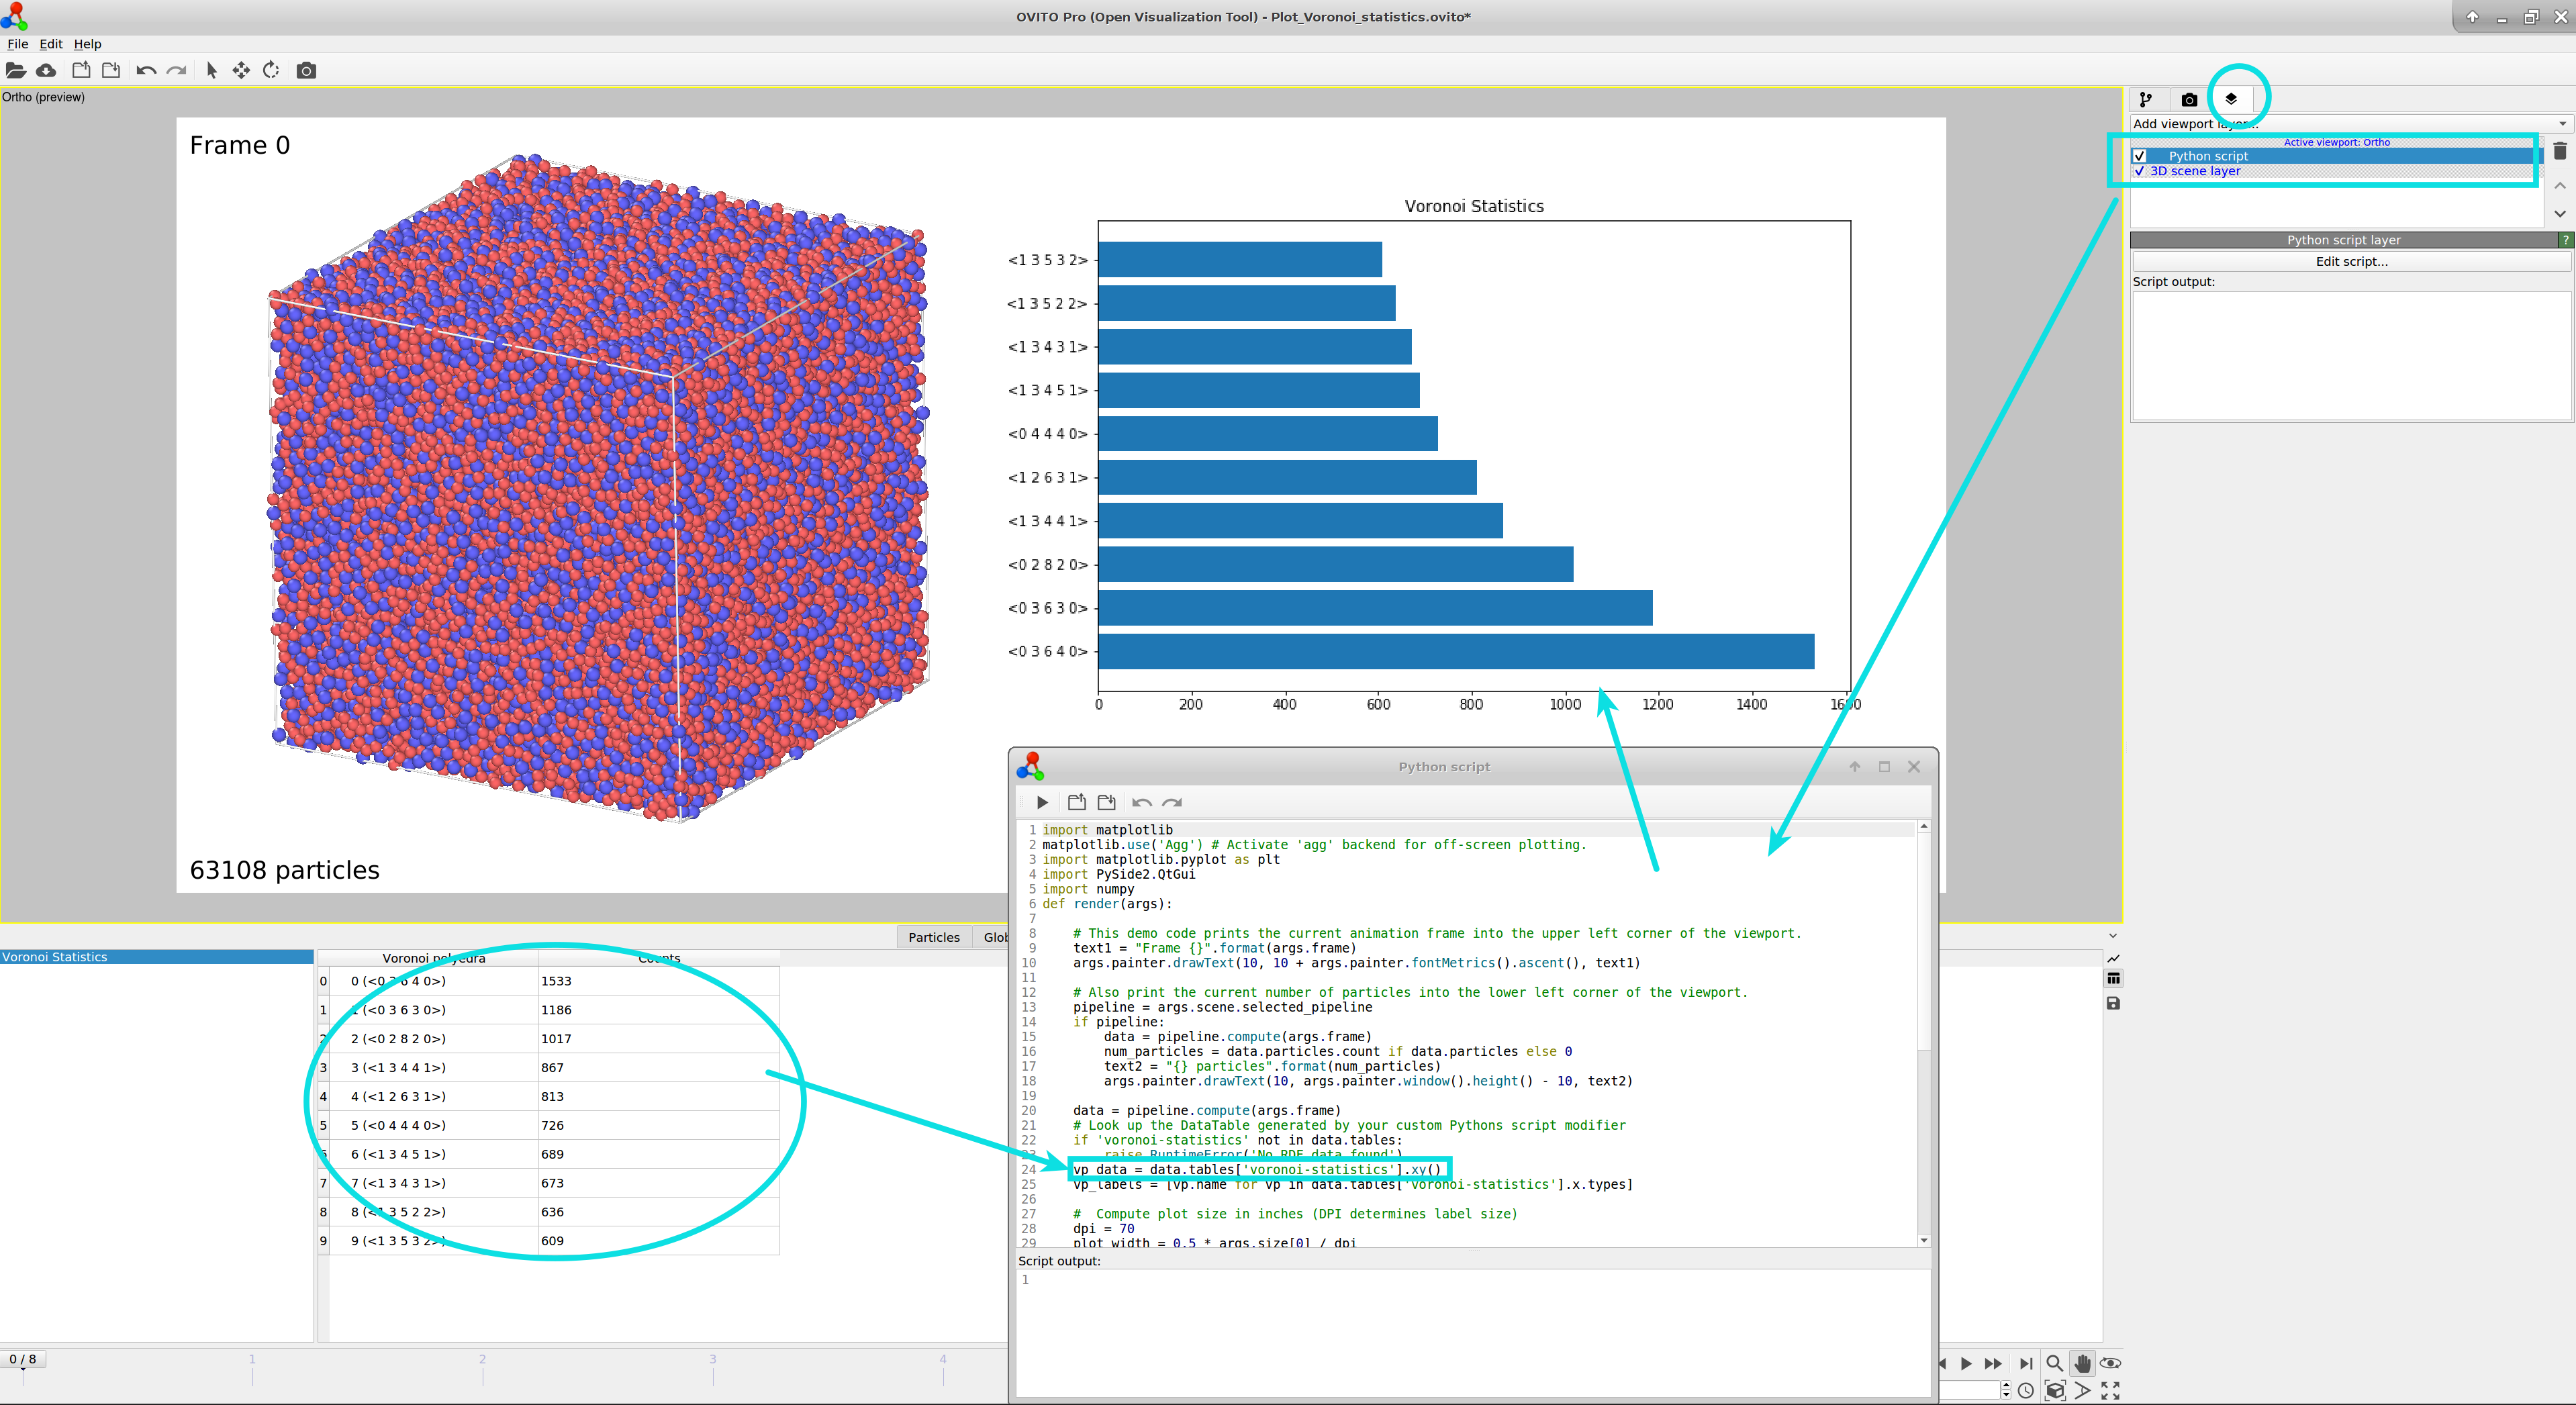The height and width of the screenshot is (1405, 2576).
Task: Download a remote file via the cloud icon
Action: (x=46, y=70)
